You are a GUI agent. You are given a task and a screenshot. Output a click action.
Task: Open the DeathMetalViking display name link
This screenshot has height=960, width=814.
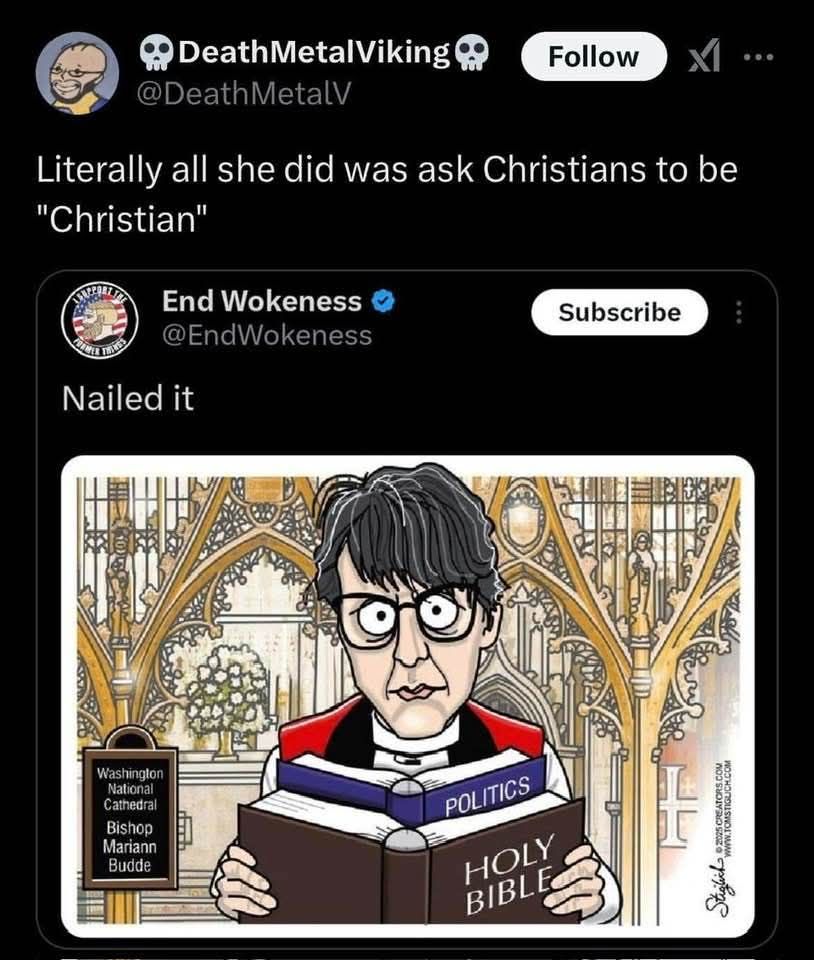pyautogui.click(x=312, y=52)
